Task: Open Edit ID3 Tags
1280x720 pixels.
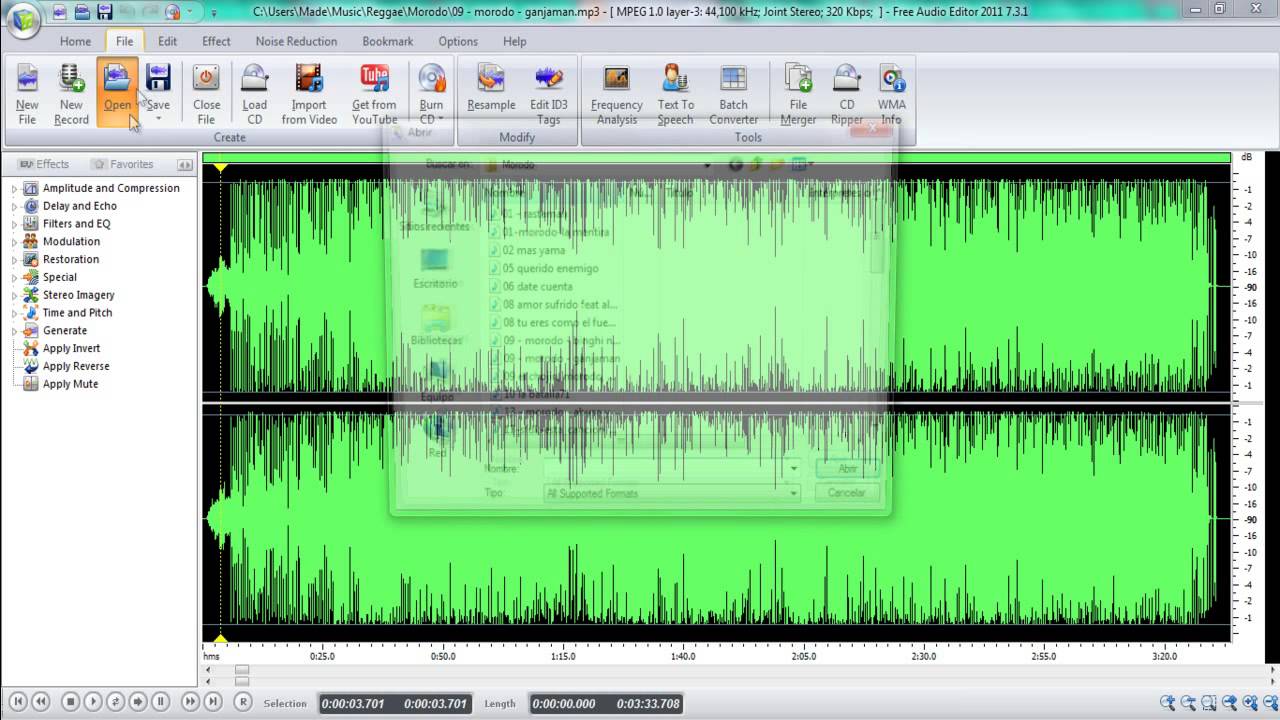Action: (548, 95)
